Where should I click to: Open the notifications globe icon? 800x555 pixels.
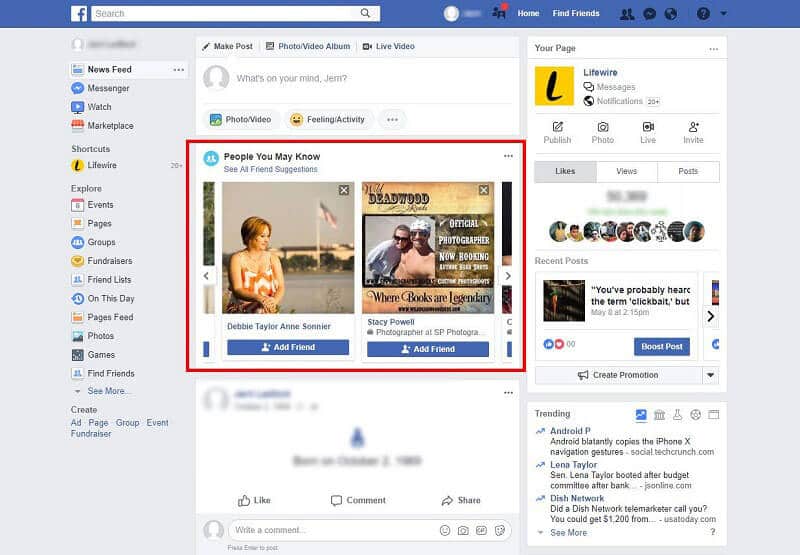[x=671, y=14]
